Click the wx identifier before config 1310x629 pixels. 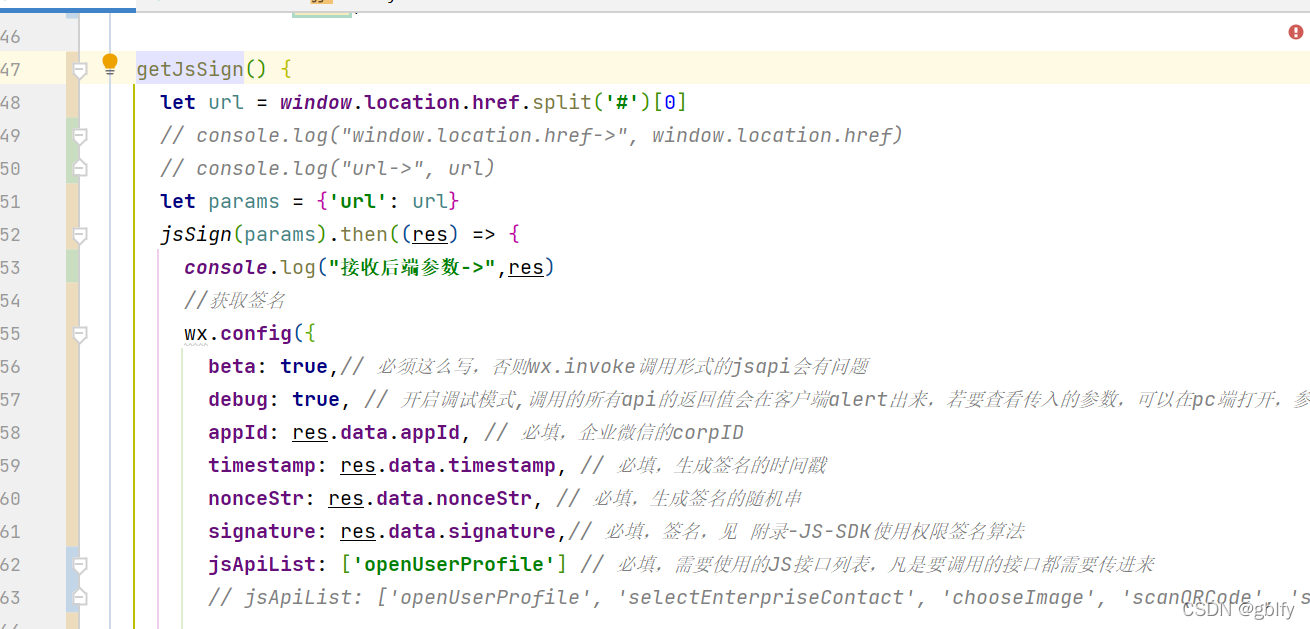click(x=196, y=334)
